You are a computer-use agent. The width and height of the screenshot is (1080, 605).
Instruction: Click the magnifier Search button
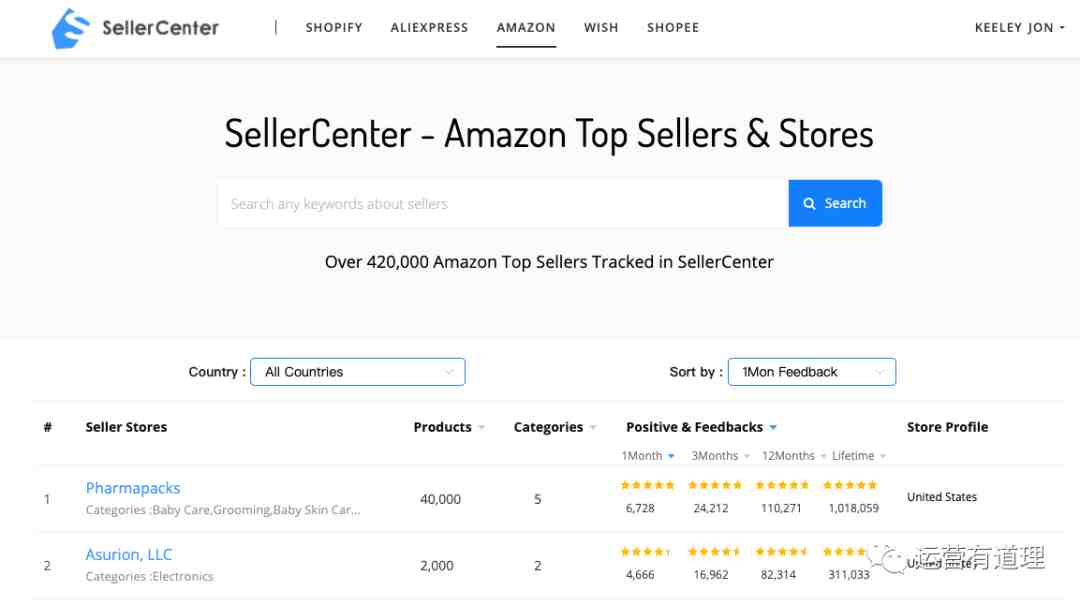835,203
